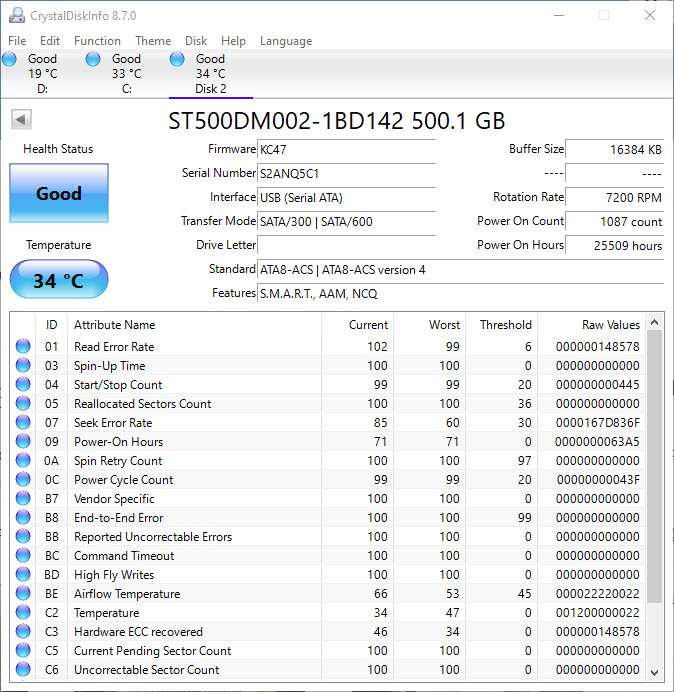674x692 pixels.
Task: Open the Language menu
Action: point(286,41)
